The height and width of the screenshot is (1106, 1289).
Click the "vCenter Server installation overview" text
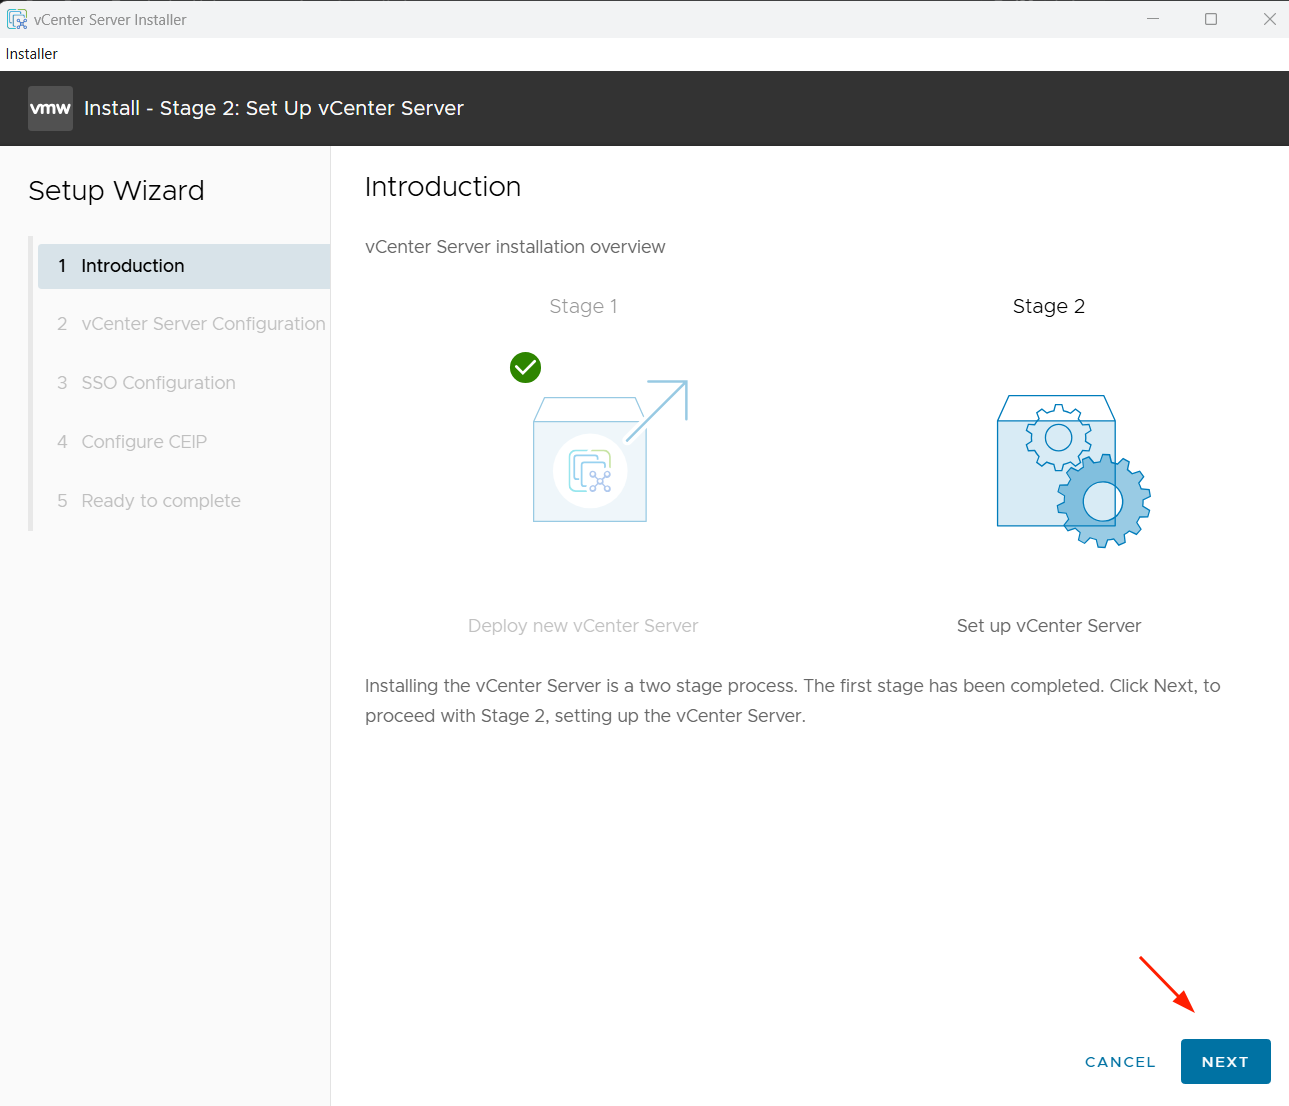pos(515,247)
